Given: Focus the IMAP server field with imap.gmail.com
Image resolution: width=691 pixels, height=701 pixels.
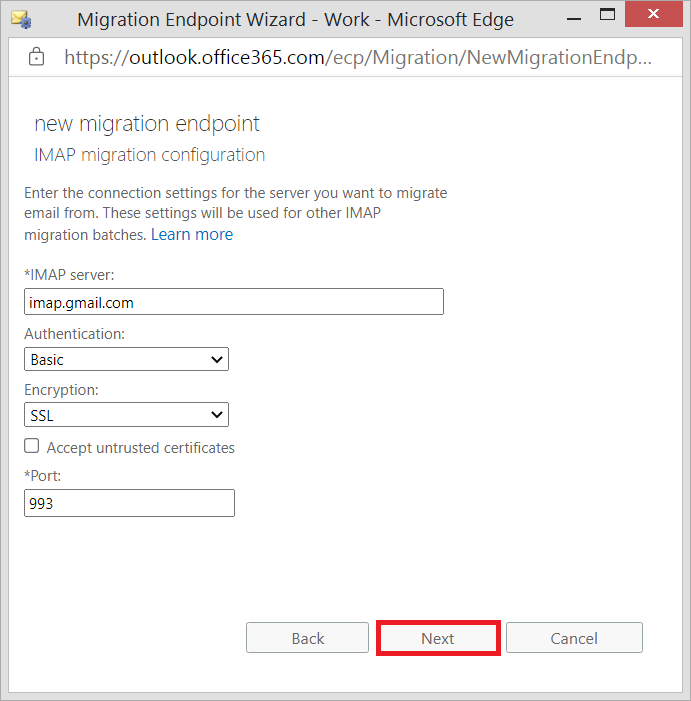Looking at the screenshot, I should coord(233,302).
